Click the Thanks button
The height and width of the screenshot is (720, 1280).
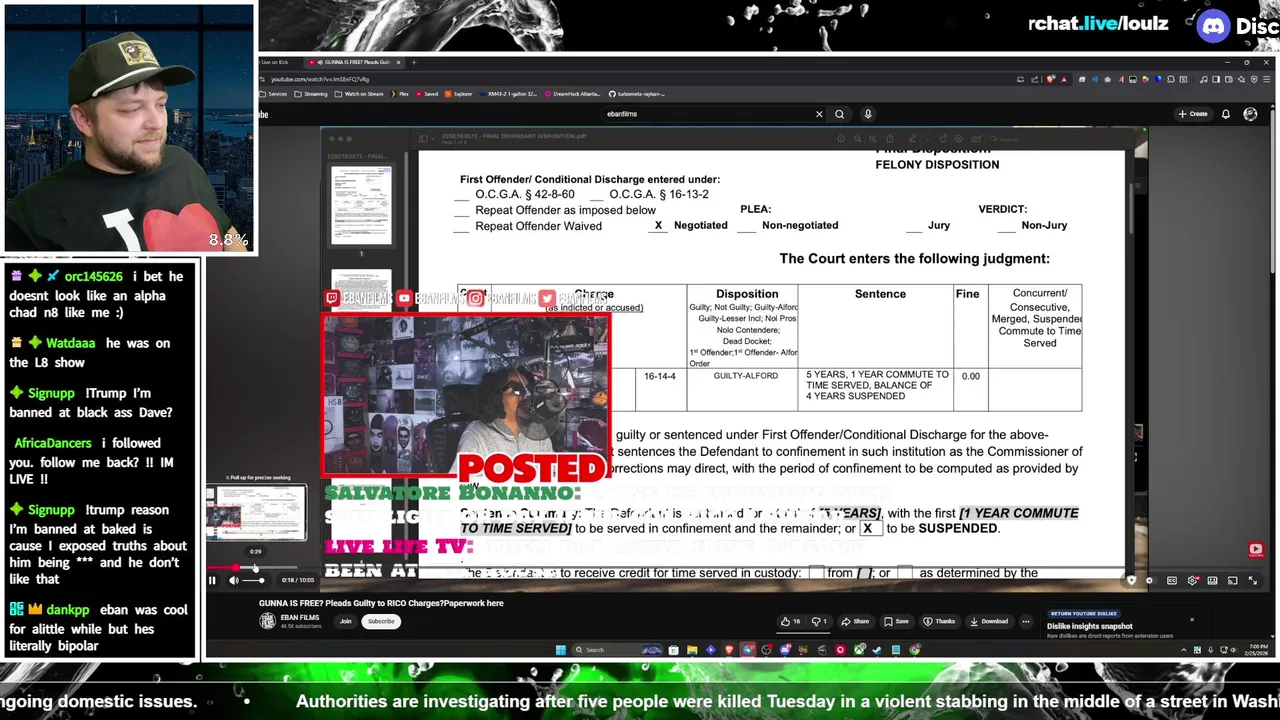coord(940,621)
